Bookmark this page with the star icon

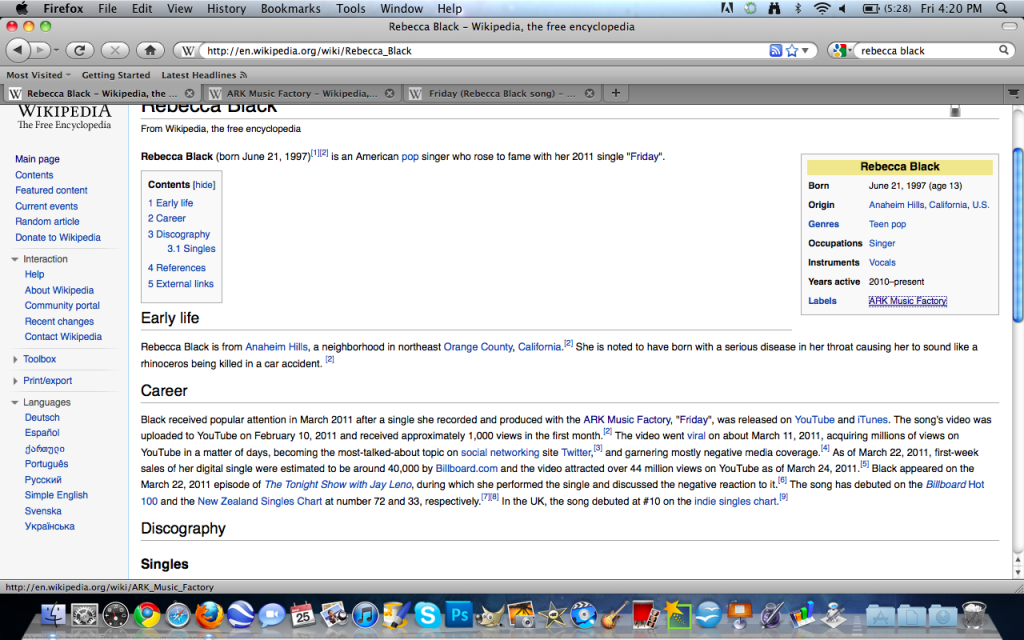792,50
